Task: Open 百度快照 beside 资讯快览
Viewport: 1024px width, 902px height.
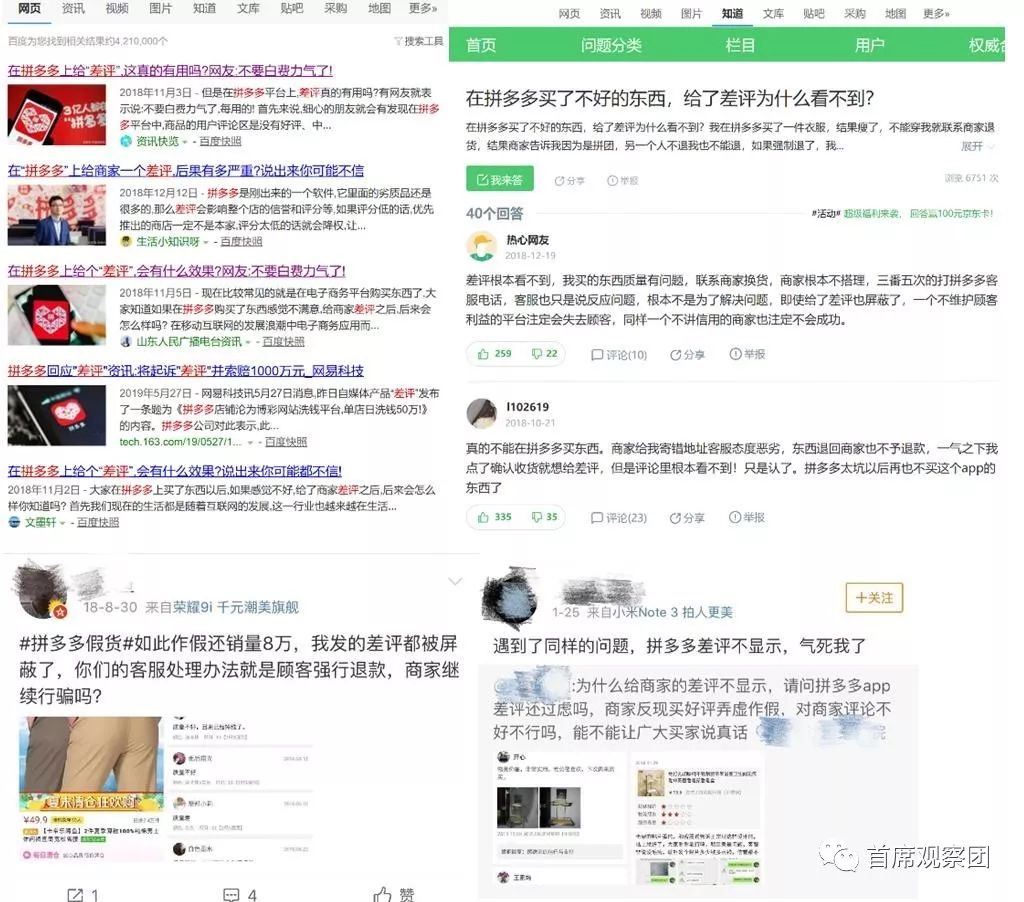Action: coord(220,141)
